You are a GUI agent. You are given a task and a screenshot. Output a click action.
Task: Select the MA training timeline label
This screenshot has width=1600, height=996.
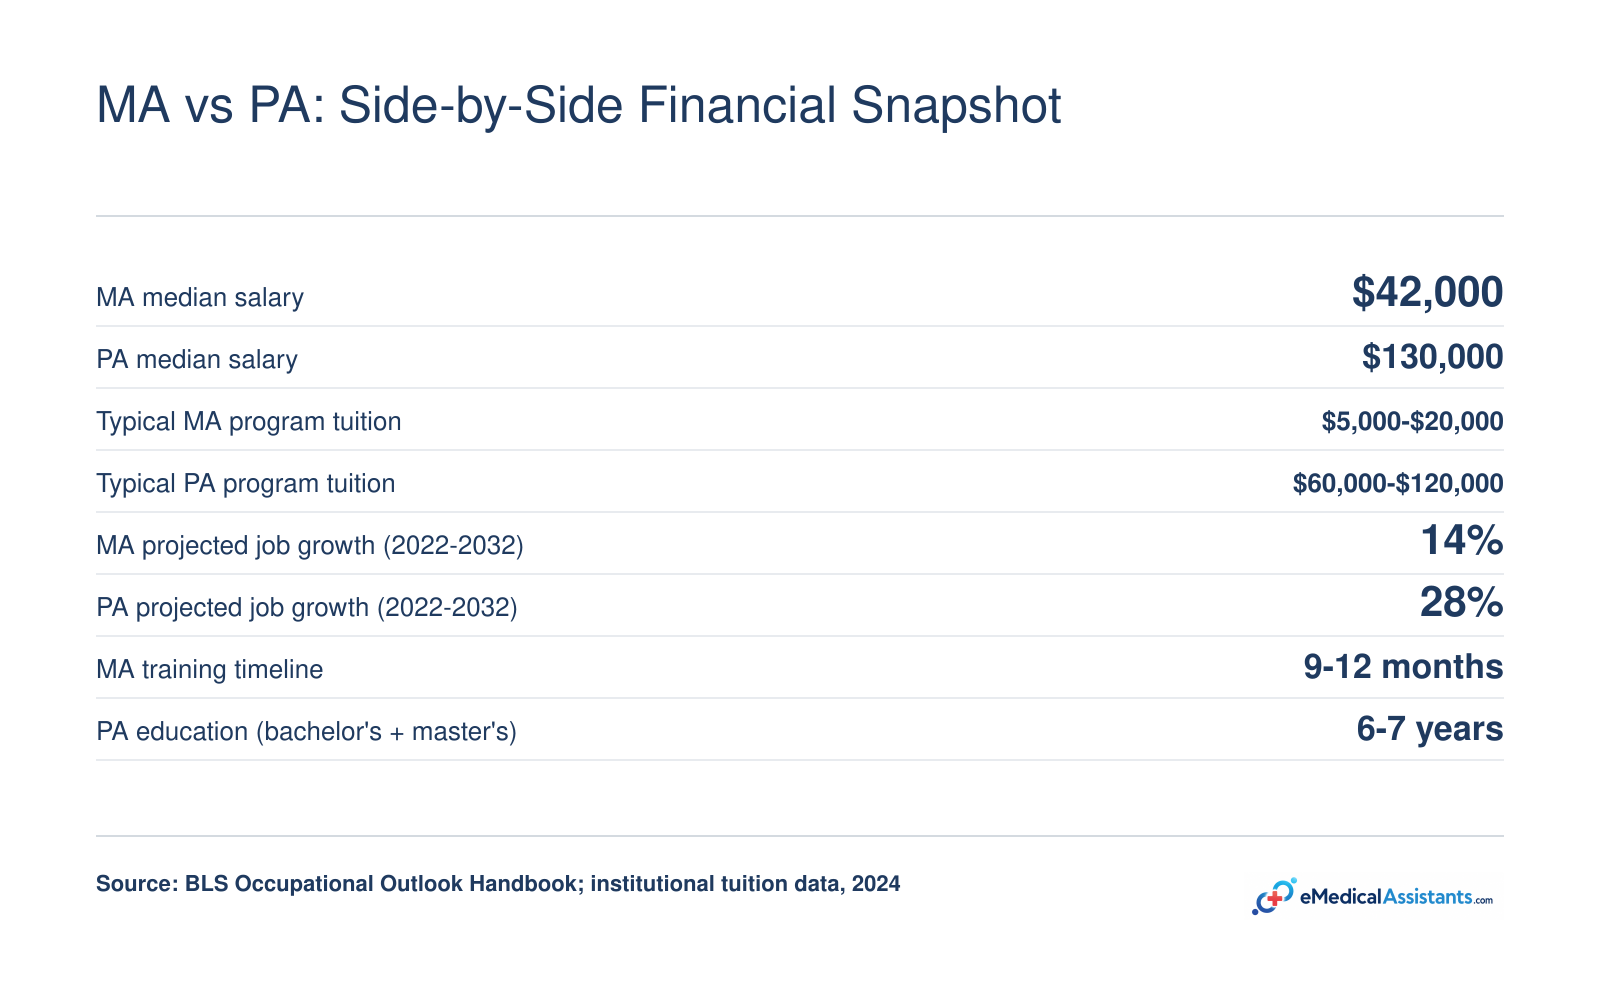210,669
